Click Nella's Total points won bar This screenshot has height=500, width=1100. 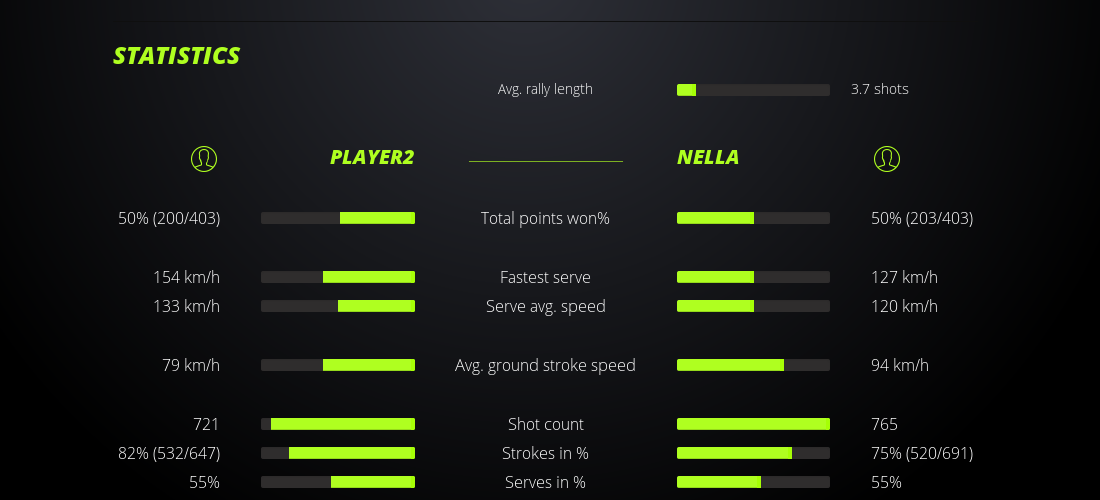tap(753, 218)
